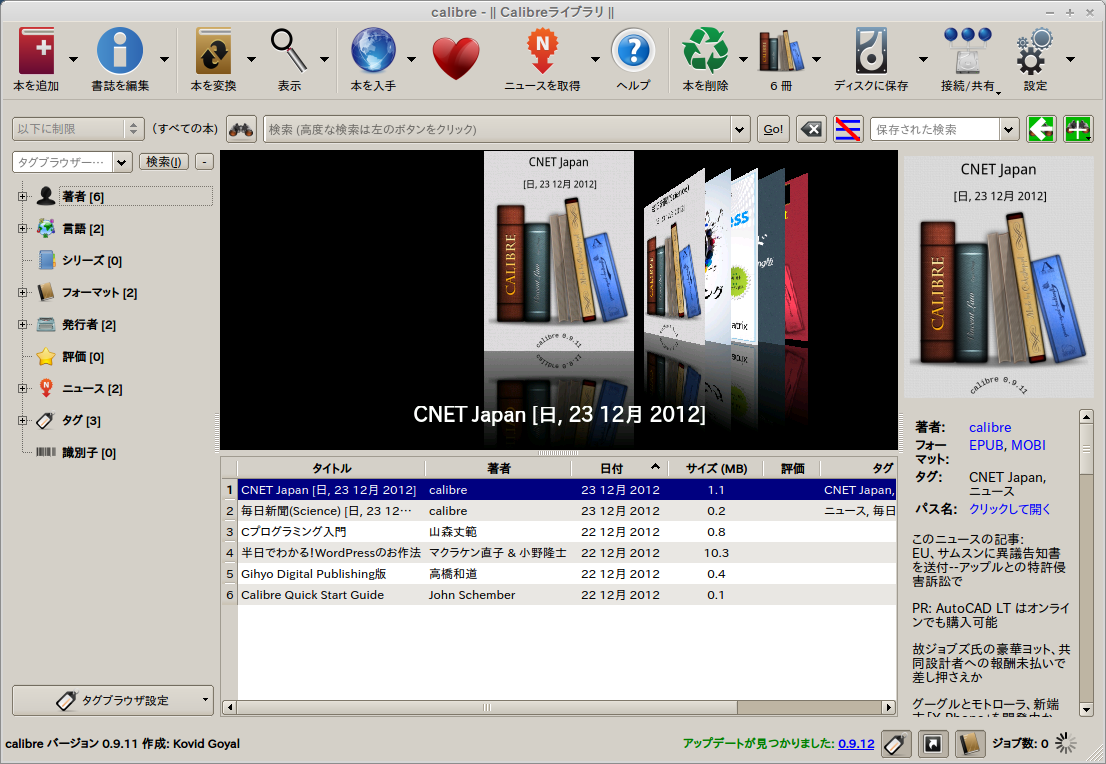Click the ディスクに保存 save to disk icon
Screen dimensions: 1106x764
pyautogui.click(x=871, y=51)
